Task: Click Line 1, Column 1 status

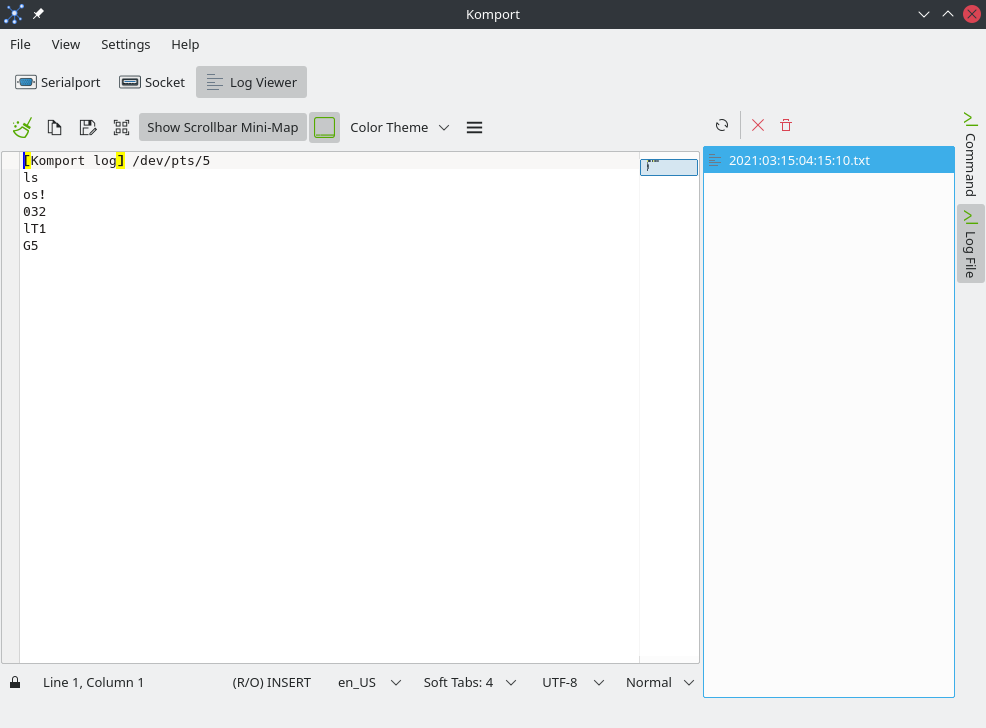Action: 93,683
